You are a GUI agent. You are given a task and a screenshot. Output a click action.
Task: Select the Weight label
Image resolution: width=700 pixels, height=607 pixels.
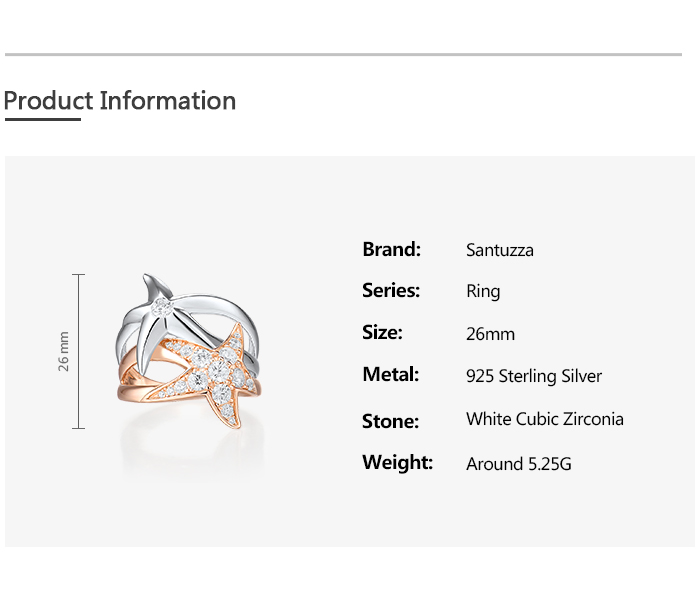397,462
